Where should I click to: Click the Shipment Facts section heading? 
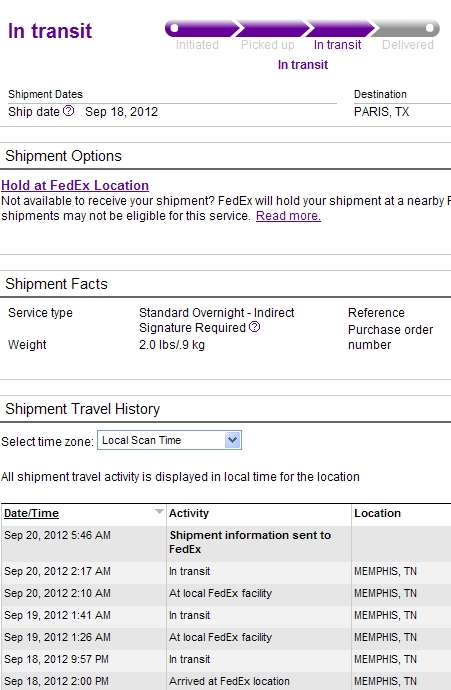coord(56,284)
